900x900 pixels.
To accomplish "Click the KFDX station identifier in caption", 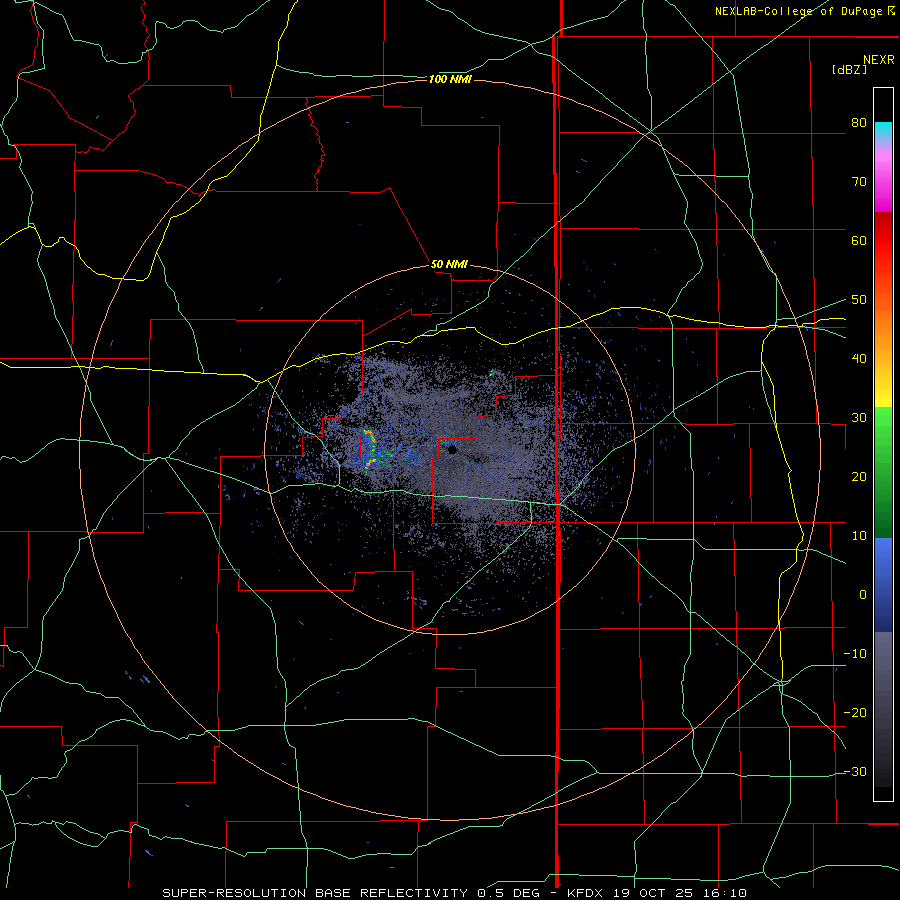I will click(x=587, y=893).
